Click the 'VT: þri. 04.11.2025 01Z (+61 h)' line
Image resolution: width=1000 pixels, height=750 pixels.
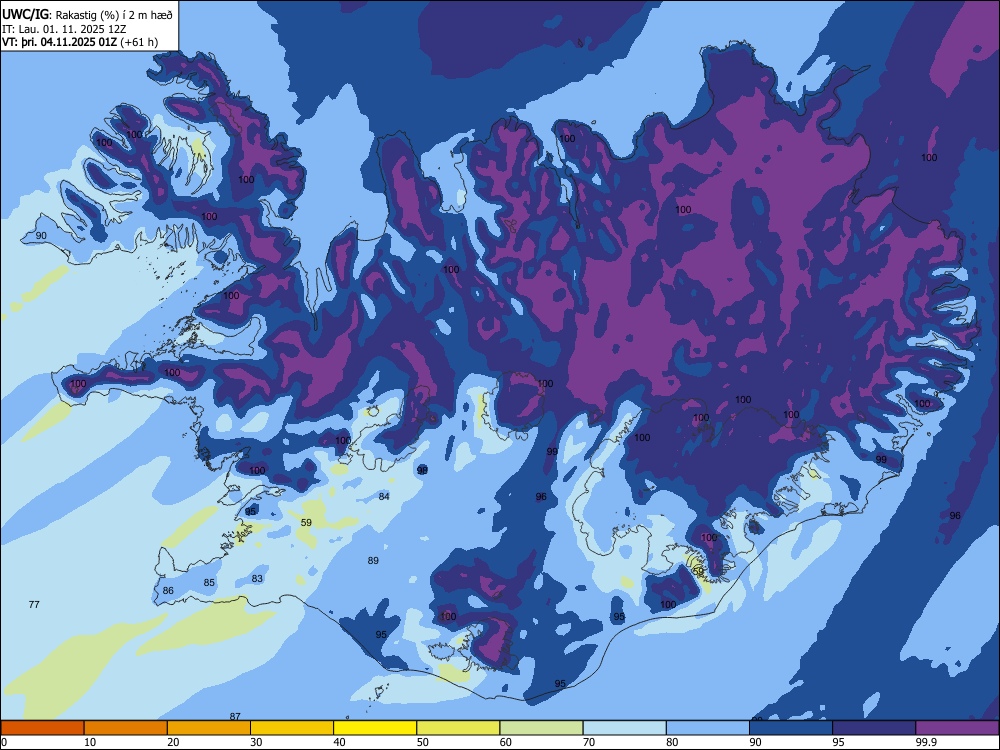(x=80, y=42)
